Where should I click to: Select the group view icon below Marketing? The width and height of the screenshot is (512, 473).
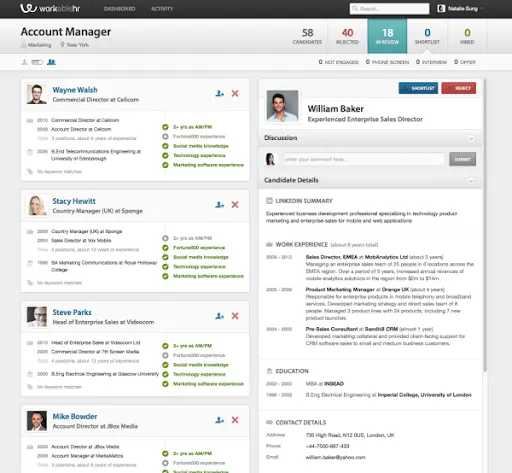(51, 62)
